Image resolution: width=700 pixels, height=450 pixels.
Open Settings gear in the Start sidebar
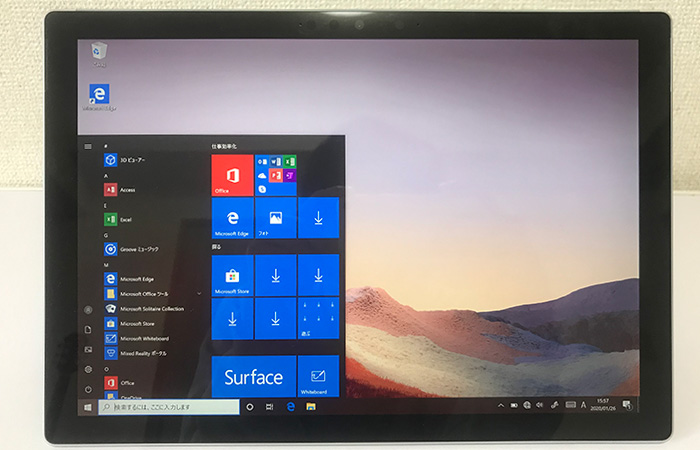88,369
